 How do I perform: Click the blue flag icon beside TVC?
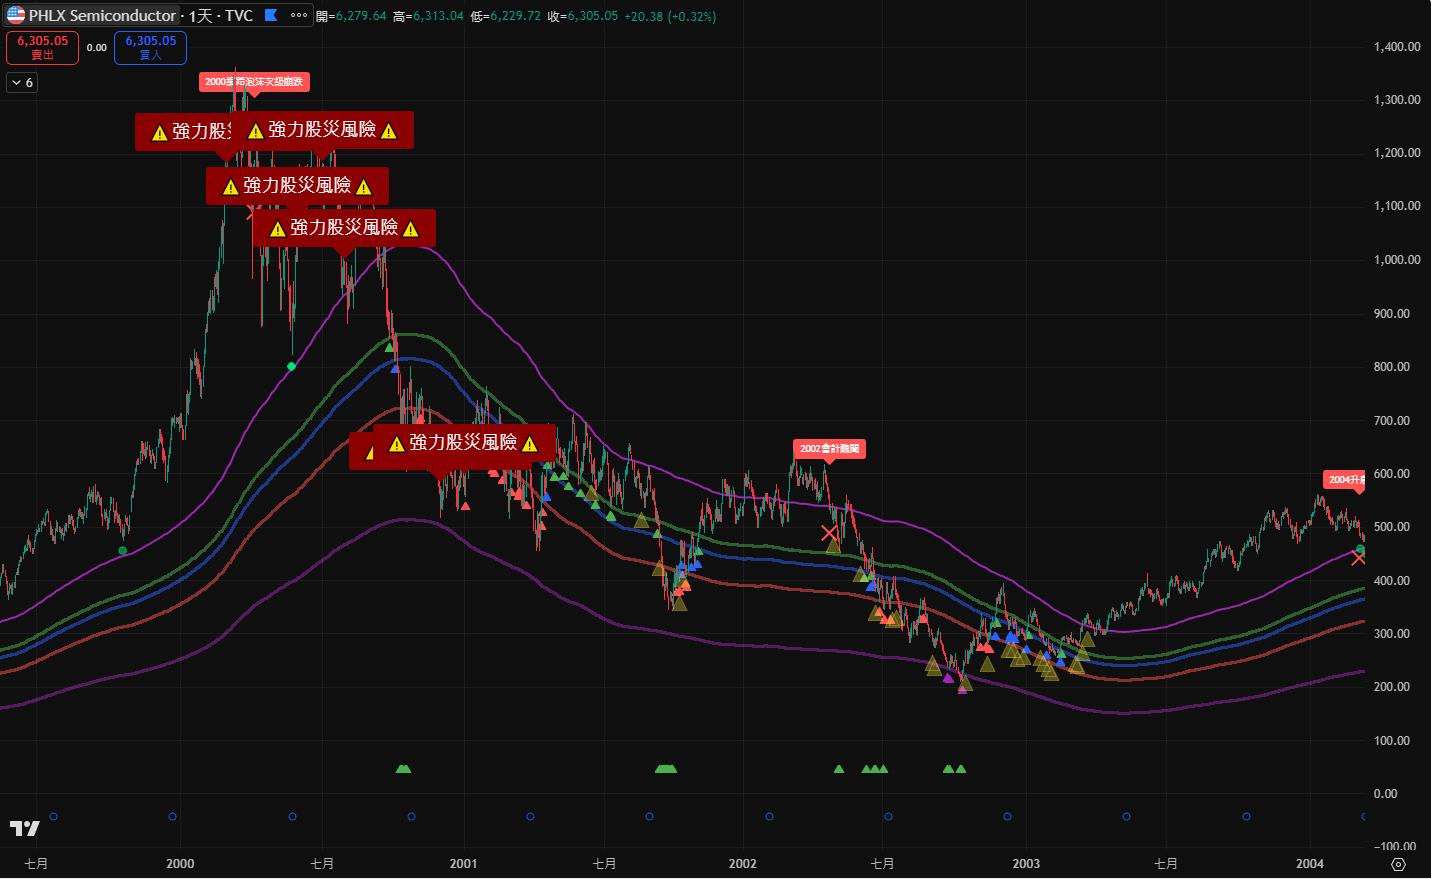[x=270, y=15]
